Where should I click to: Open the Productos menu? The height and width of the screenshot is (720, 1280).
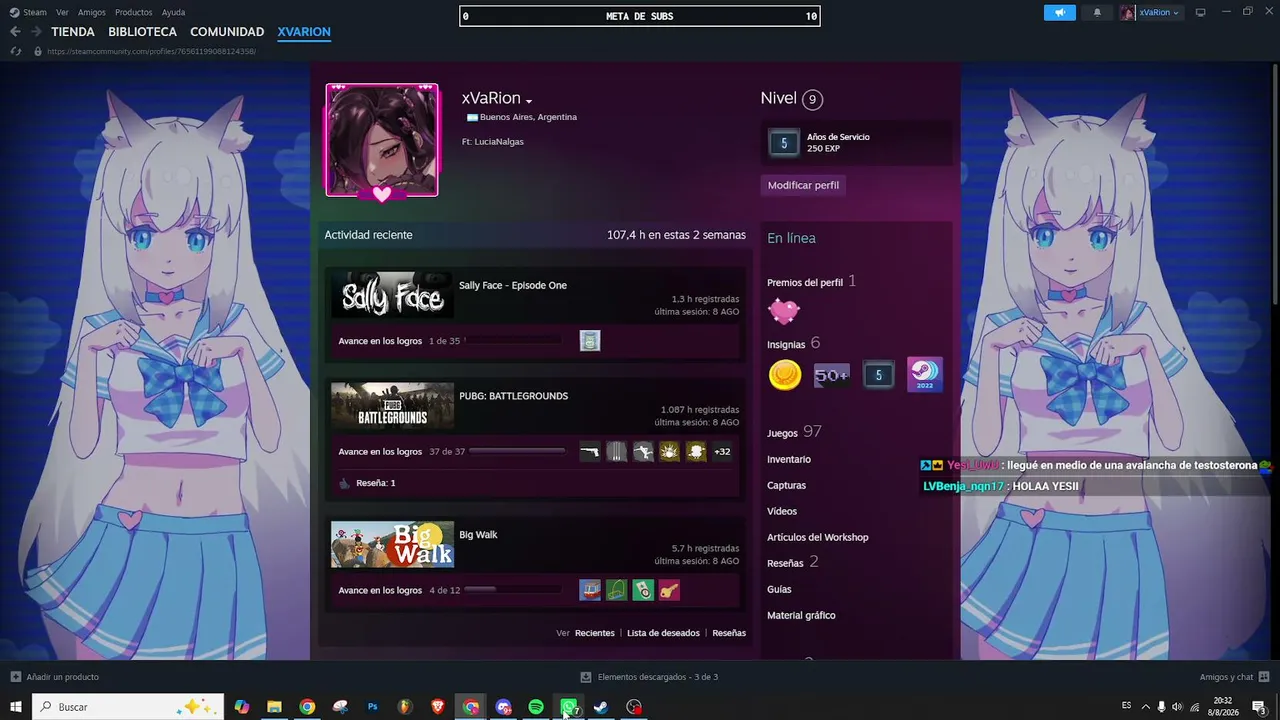[134, 13]
